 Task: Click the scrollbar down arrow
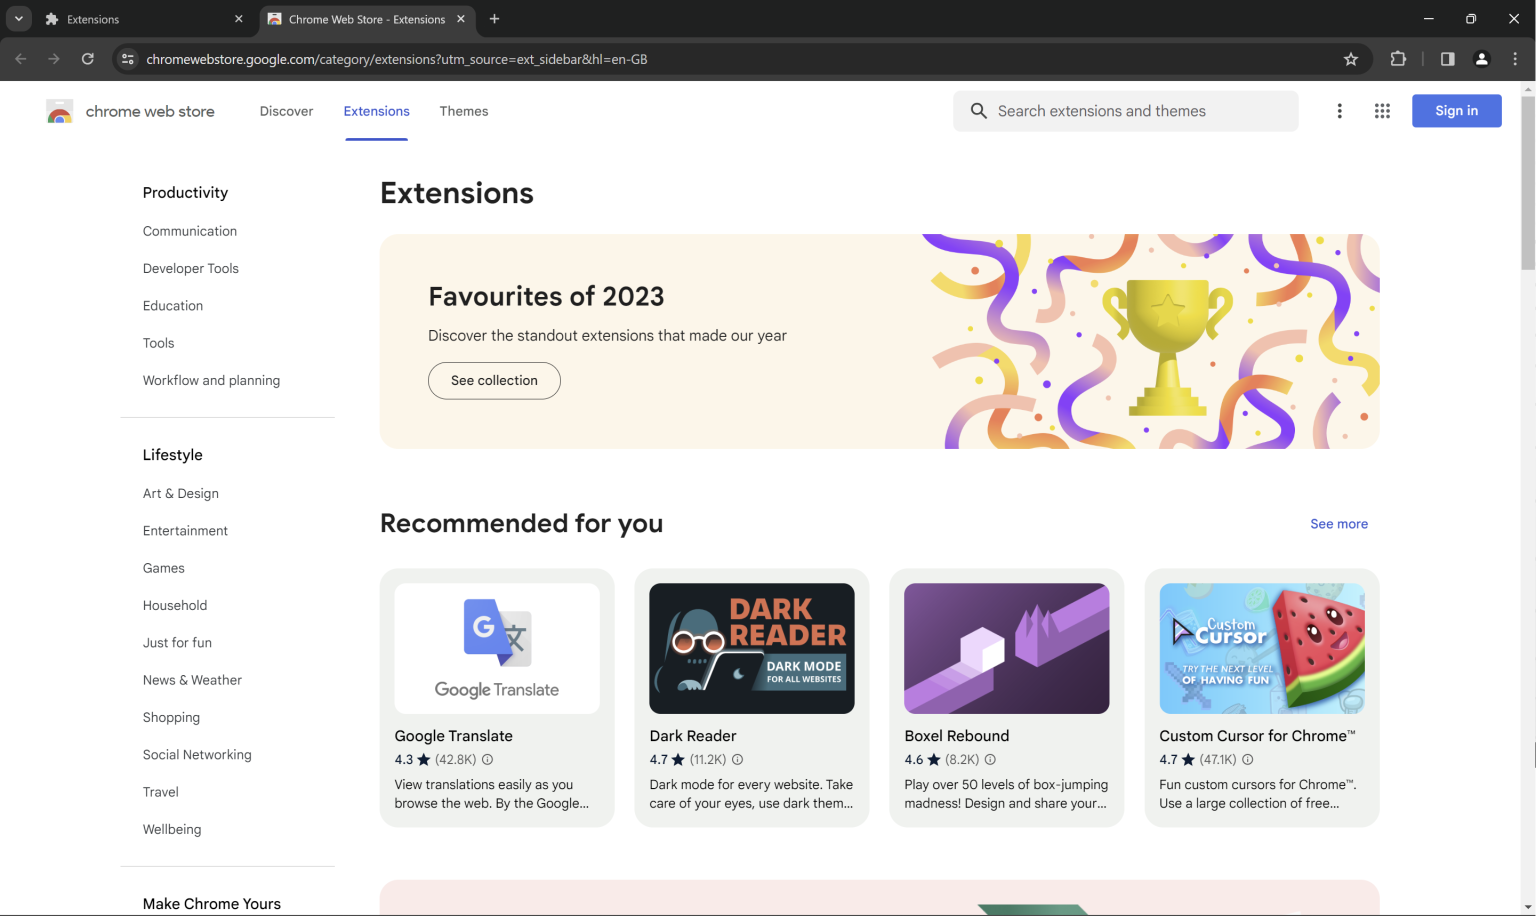coord(1528,907)
